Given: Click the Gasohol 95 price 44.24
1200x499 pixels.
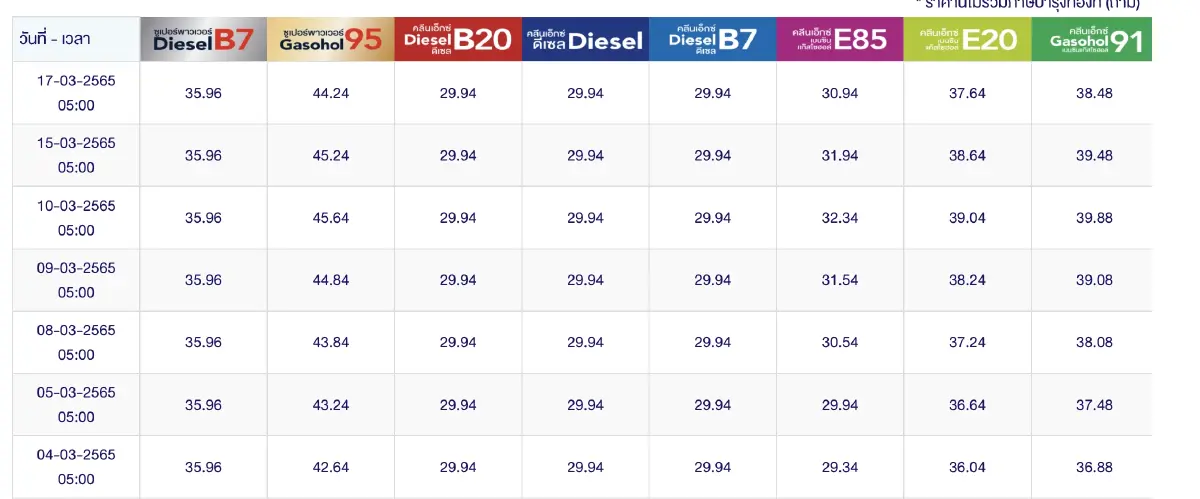Looking at the screenshot, I should tap(331, 93).
